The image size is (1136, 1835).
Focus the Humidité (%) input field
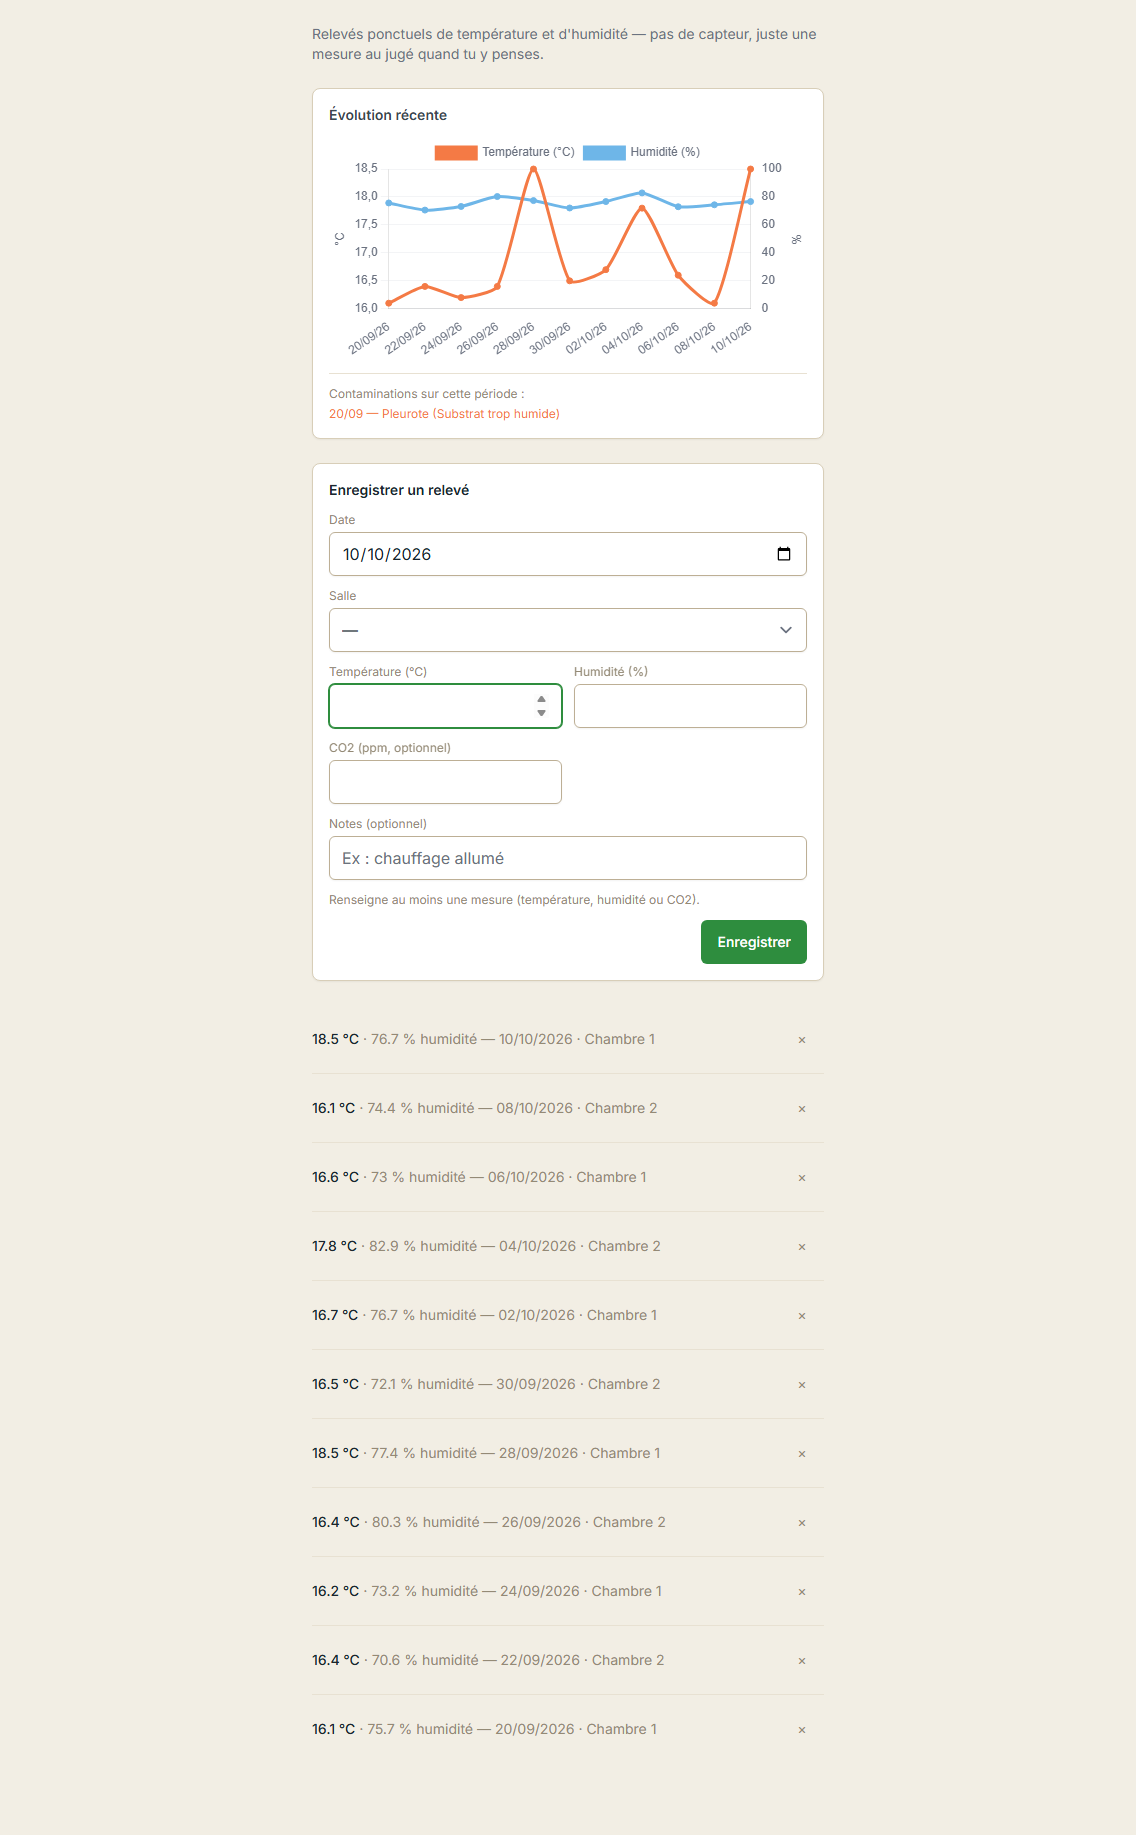point(690,706)
